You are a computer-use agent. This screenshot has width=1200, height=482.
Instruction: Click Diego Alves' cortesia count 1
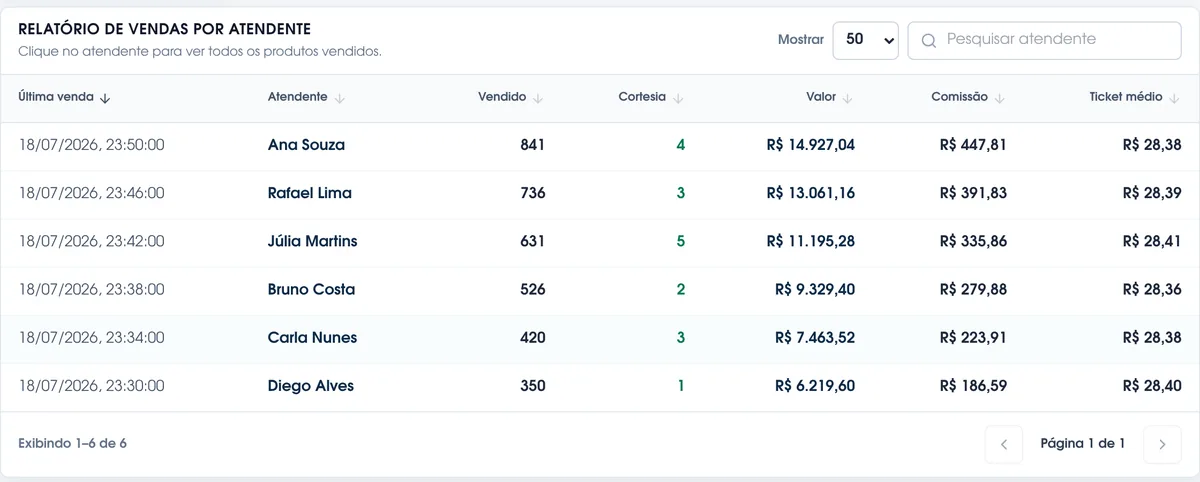[x=681, y=386]
